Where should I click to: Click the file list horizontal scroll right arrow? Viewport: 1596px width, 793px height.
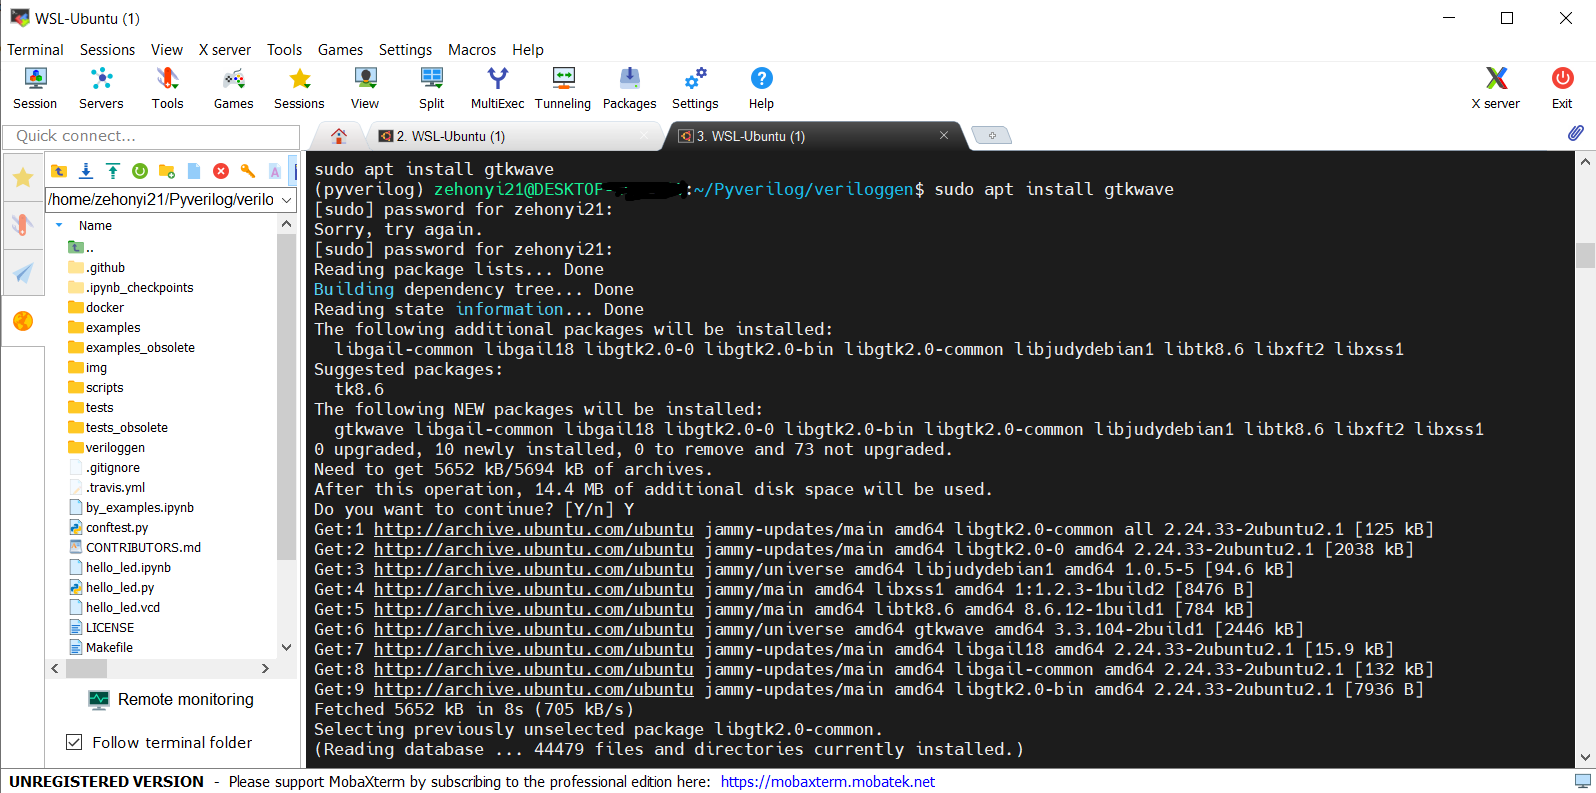click(x=265, y=668)
